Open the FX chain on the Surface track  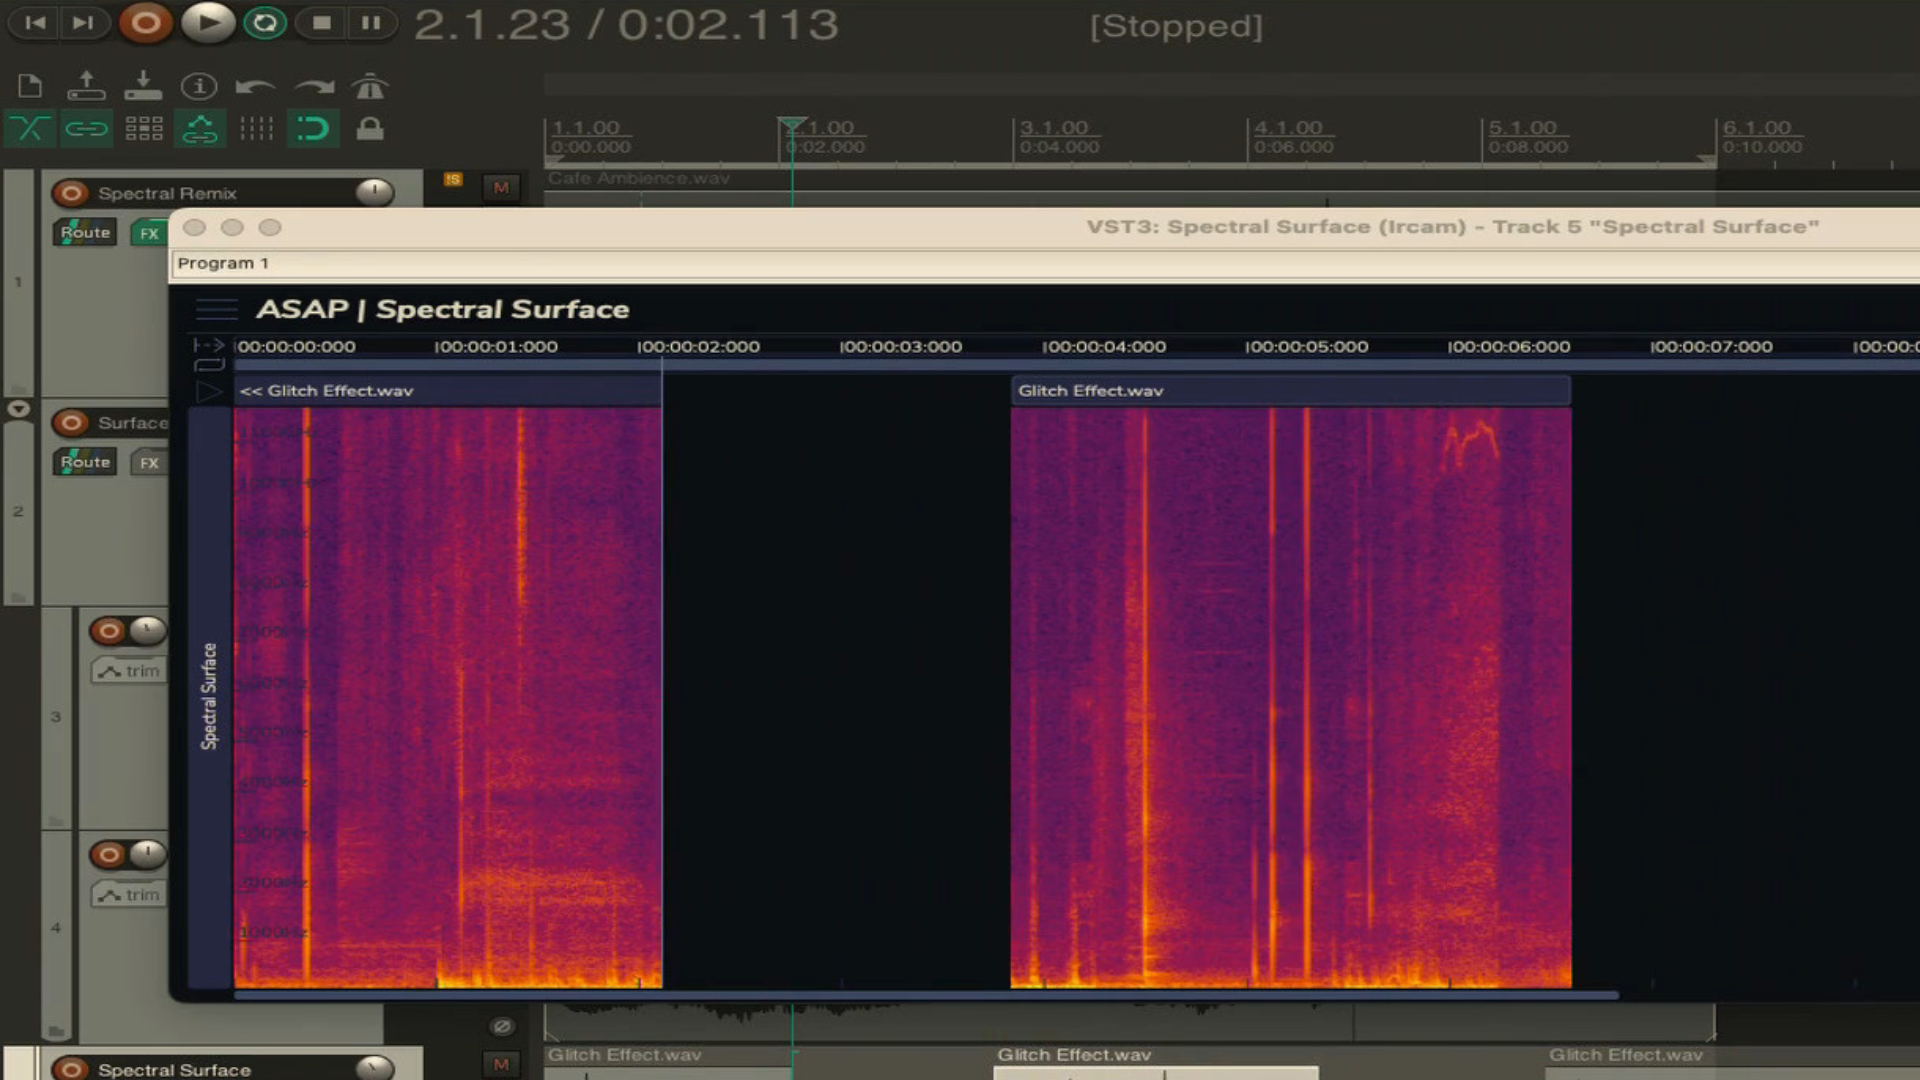point(149,462)
